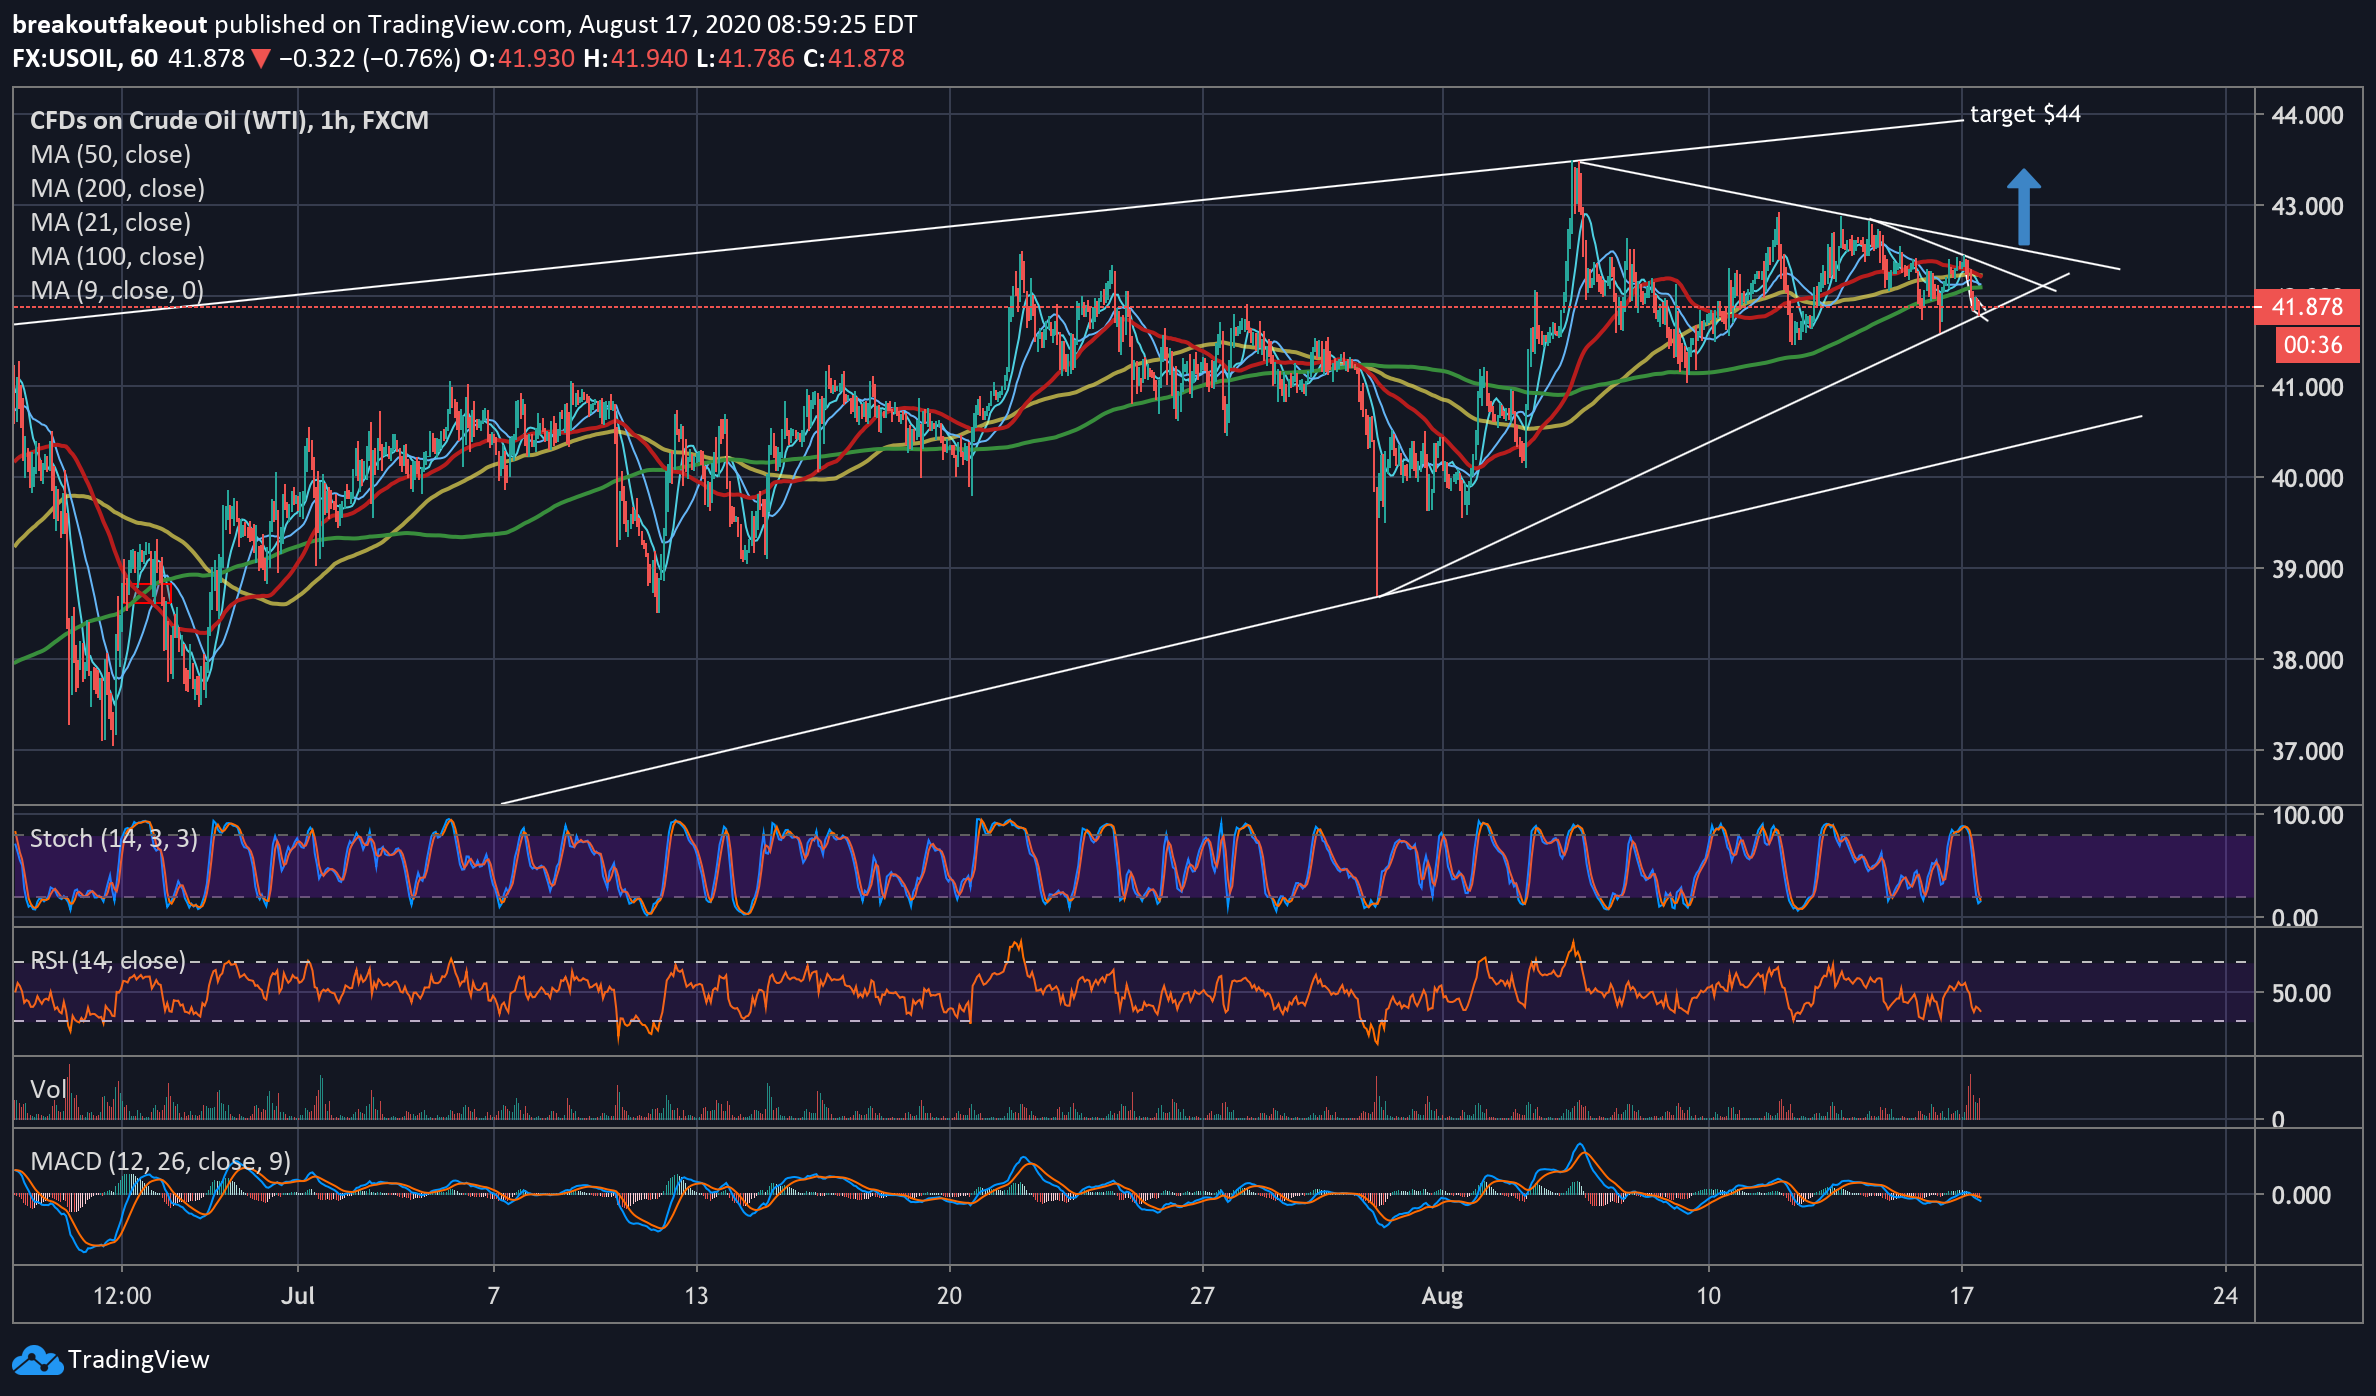Screen dimensions: 2376x1396
Task: Click the blue upward arrow on the chart
Action: [x=2024, y=207]
